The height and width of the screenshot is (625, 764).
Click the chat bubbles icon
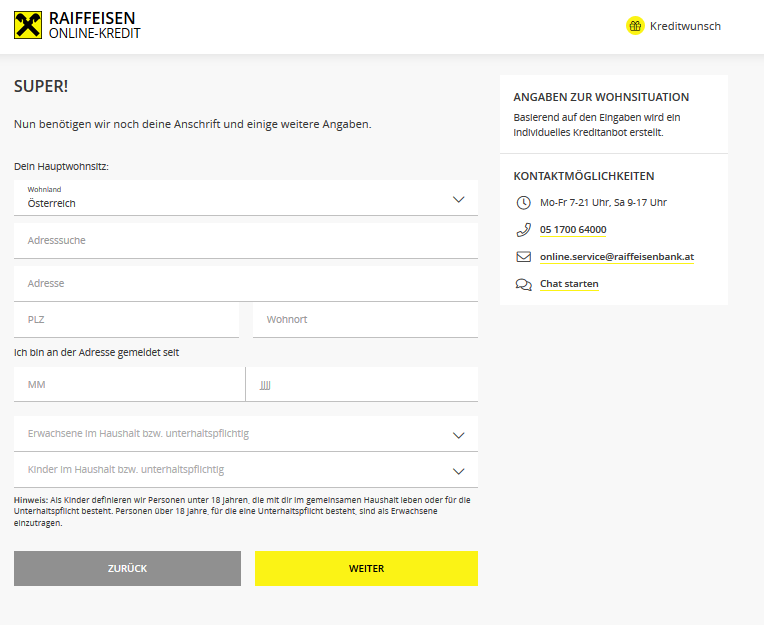point(523,284)
